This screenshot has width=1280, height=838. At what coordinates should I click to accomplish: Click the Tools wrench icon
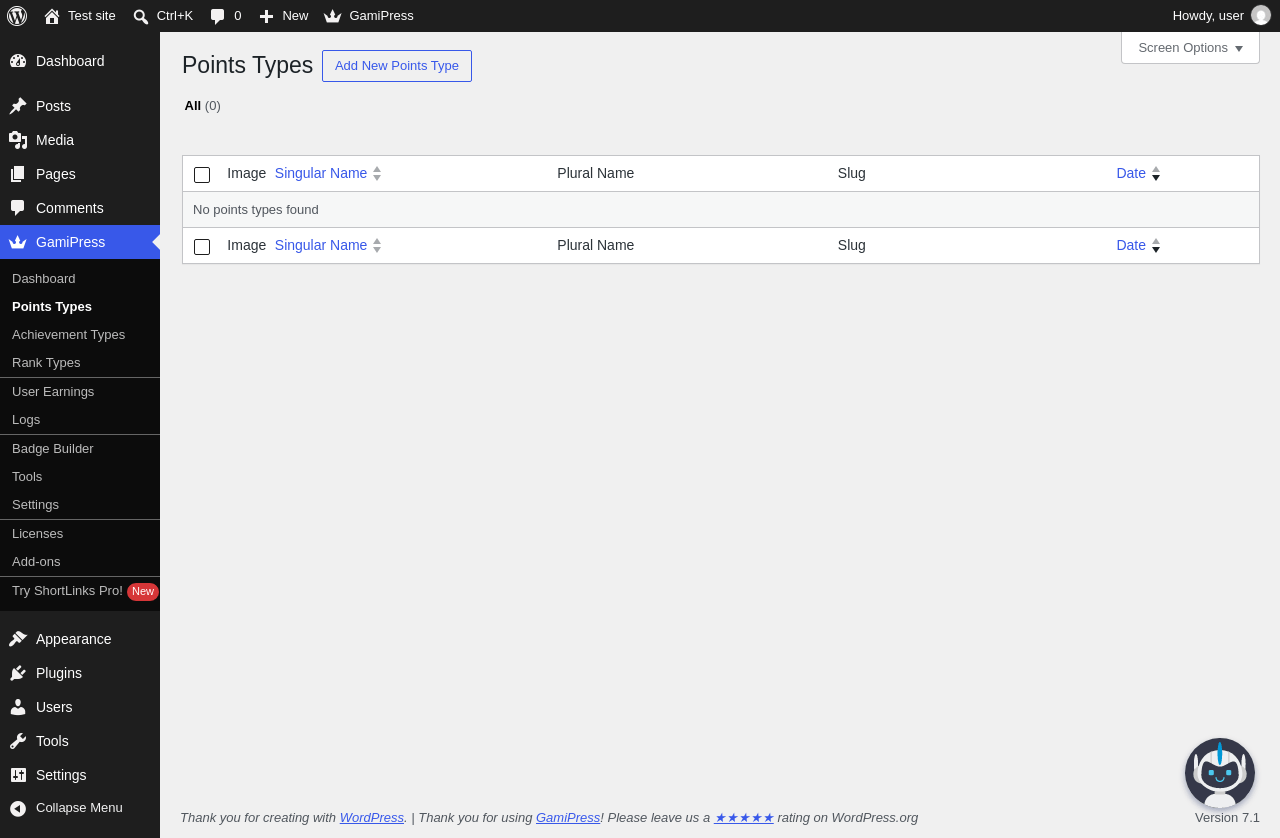18,741
